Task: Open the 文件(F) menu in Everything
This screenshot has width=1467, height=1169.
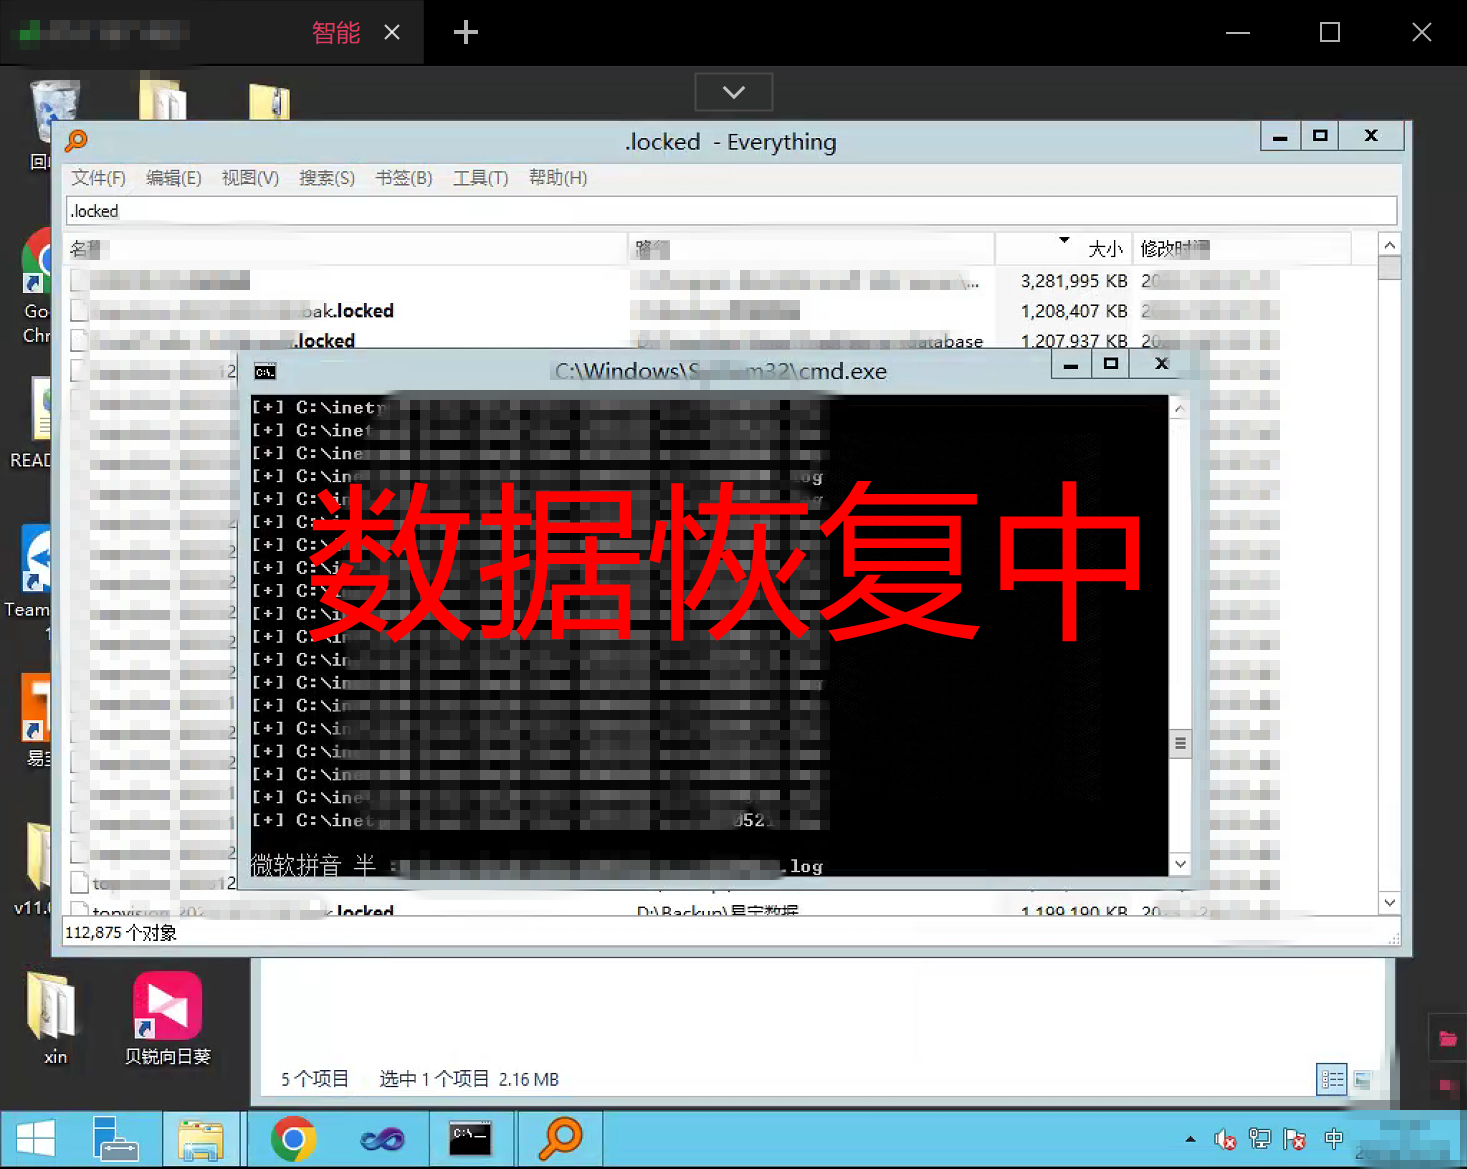Action: coord(98,178)
